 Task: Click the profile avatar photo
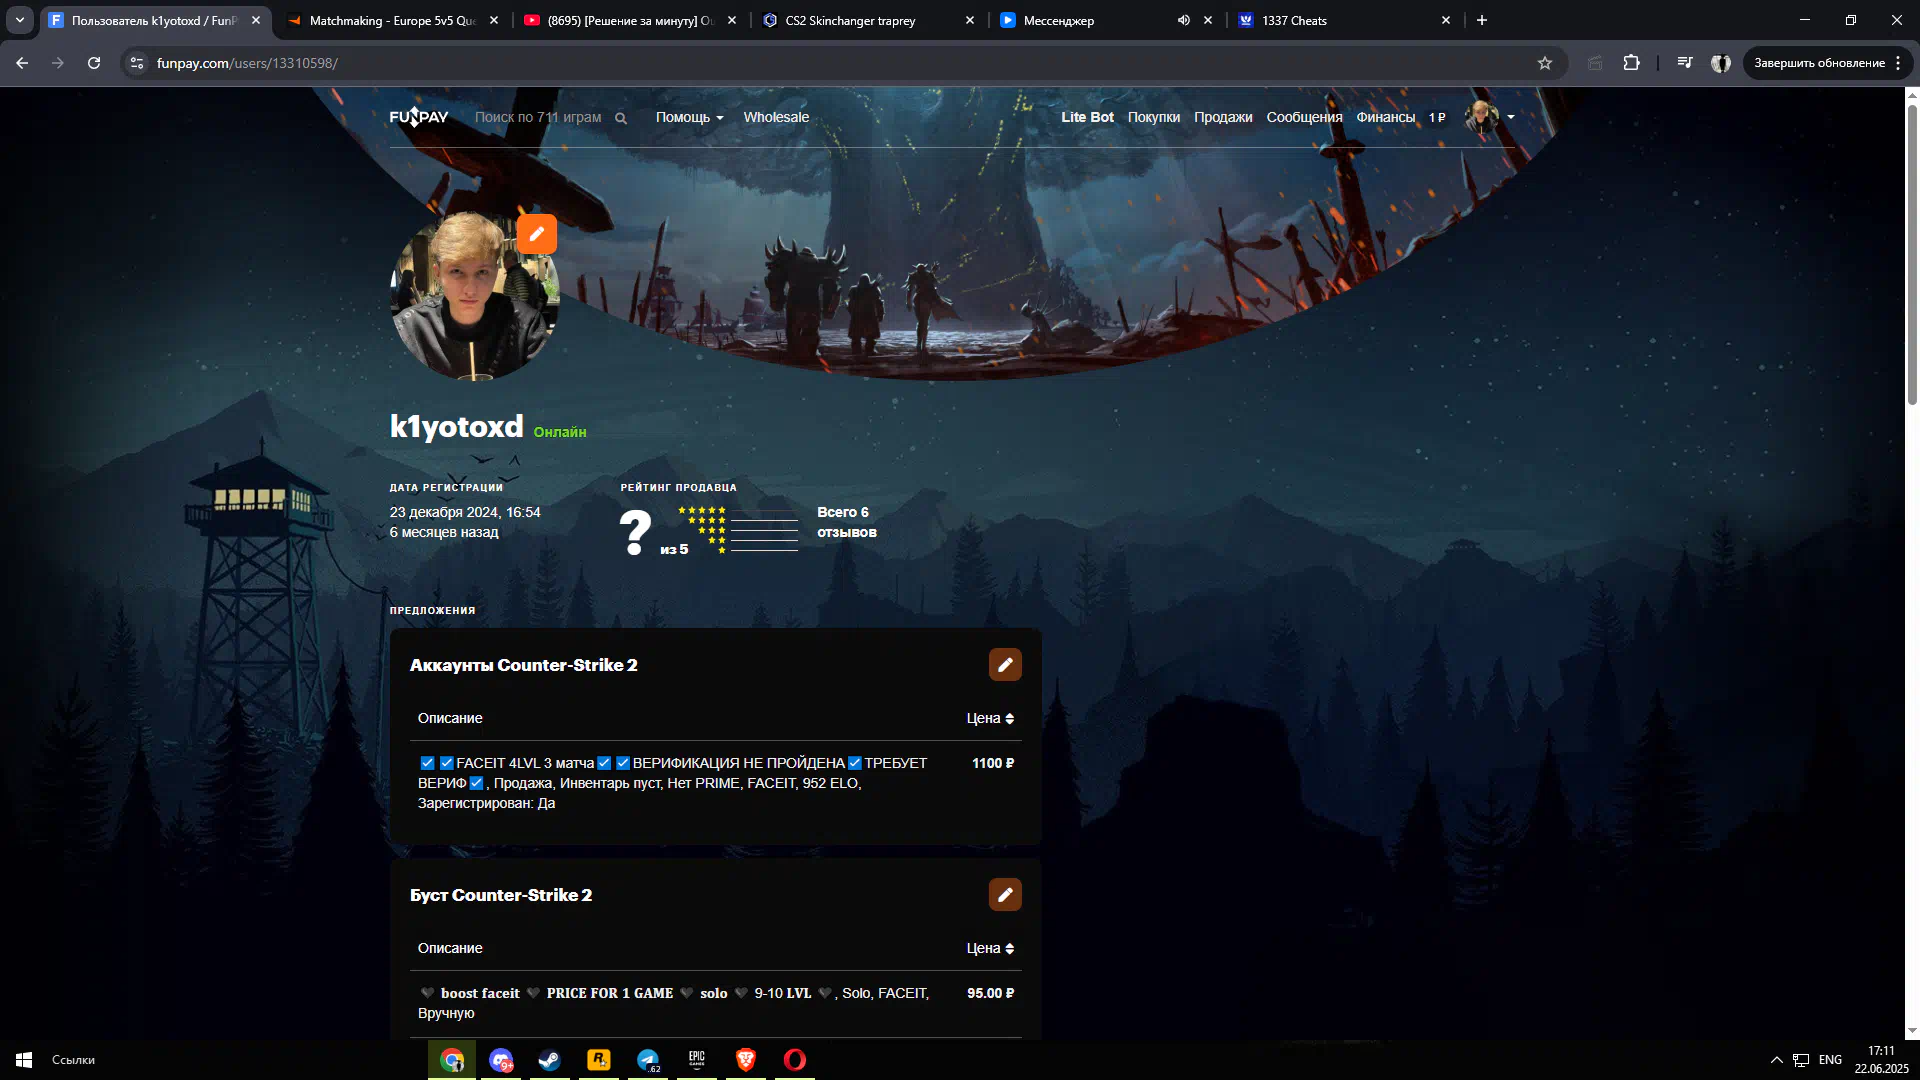coord(474,296)
